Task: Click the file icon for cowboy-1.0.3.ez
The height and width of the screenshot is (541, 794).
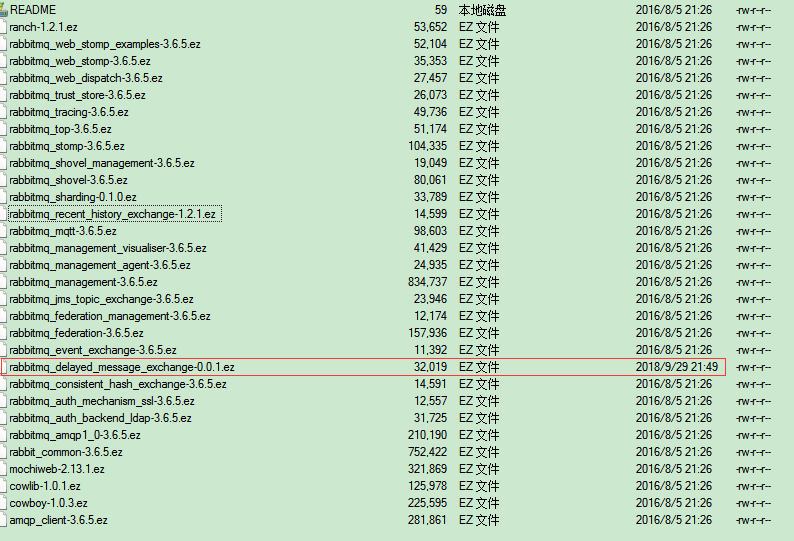Action: [4, 503]
